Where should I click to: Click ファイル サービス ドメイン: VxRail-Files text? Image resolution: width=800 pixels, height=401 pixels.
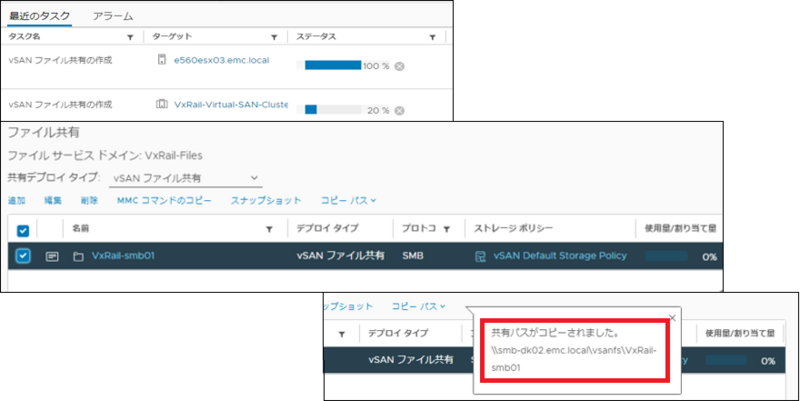105,155
